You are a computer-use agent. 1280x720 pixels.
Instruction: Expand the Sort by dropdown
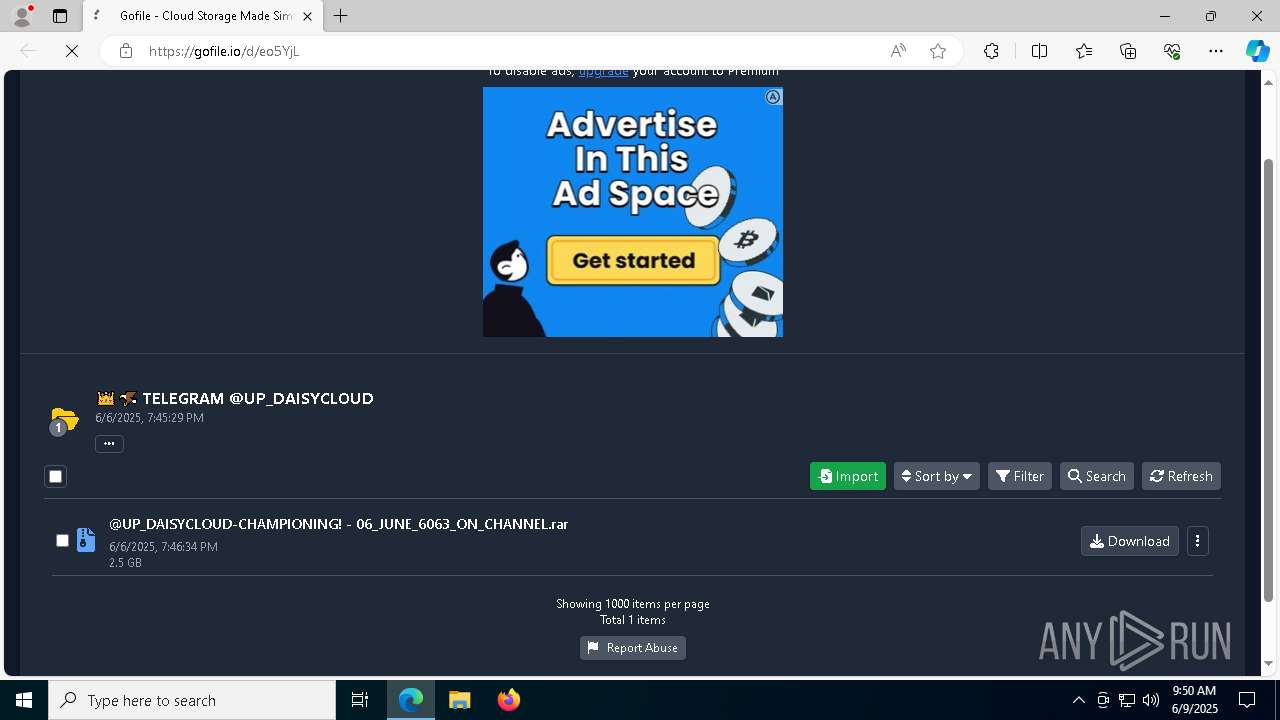click(937, 476)
